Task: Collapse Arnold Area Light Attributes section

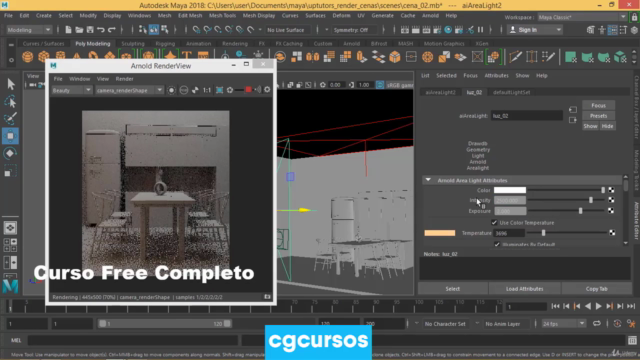Action: click(x=428, y=180)
